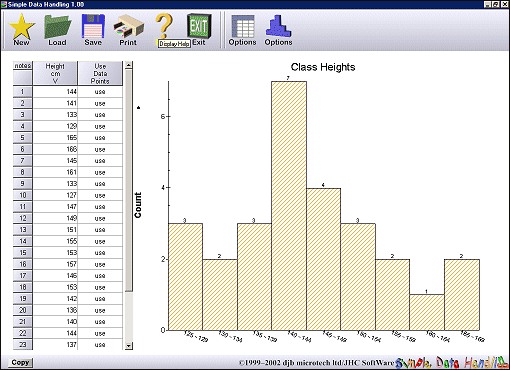Click height cell in row 22
Screen dimensions: 510x370
click(55, 333)
